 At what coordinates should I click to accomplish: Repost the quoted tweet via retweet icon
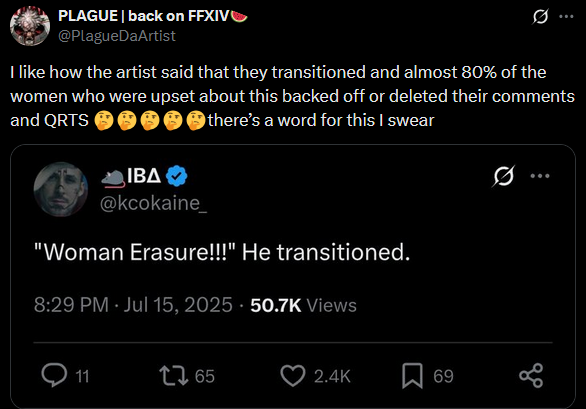[x=174, y=375]
